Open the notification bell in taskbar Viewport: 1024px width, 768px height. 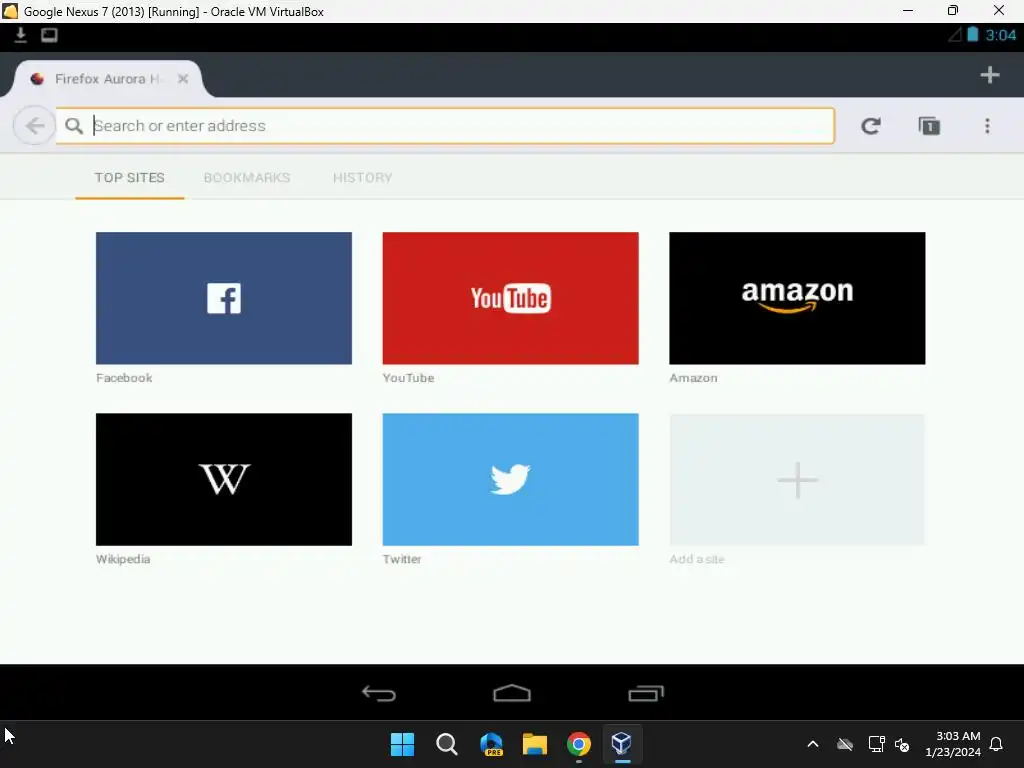(996, 744)
